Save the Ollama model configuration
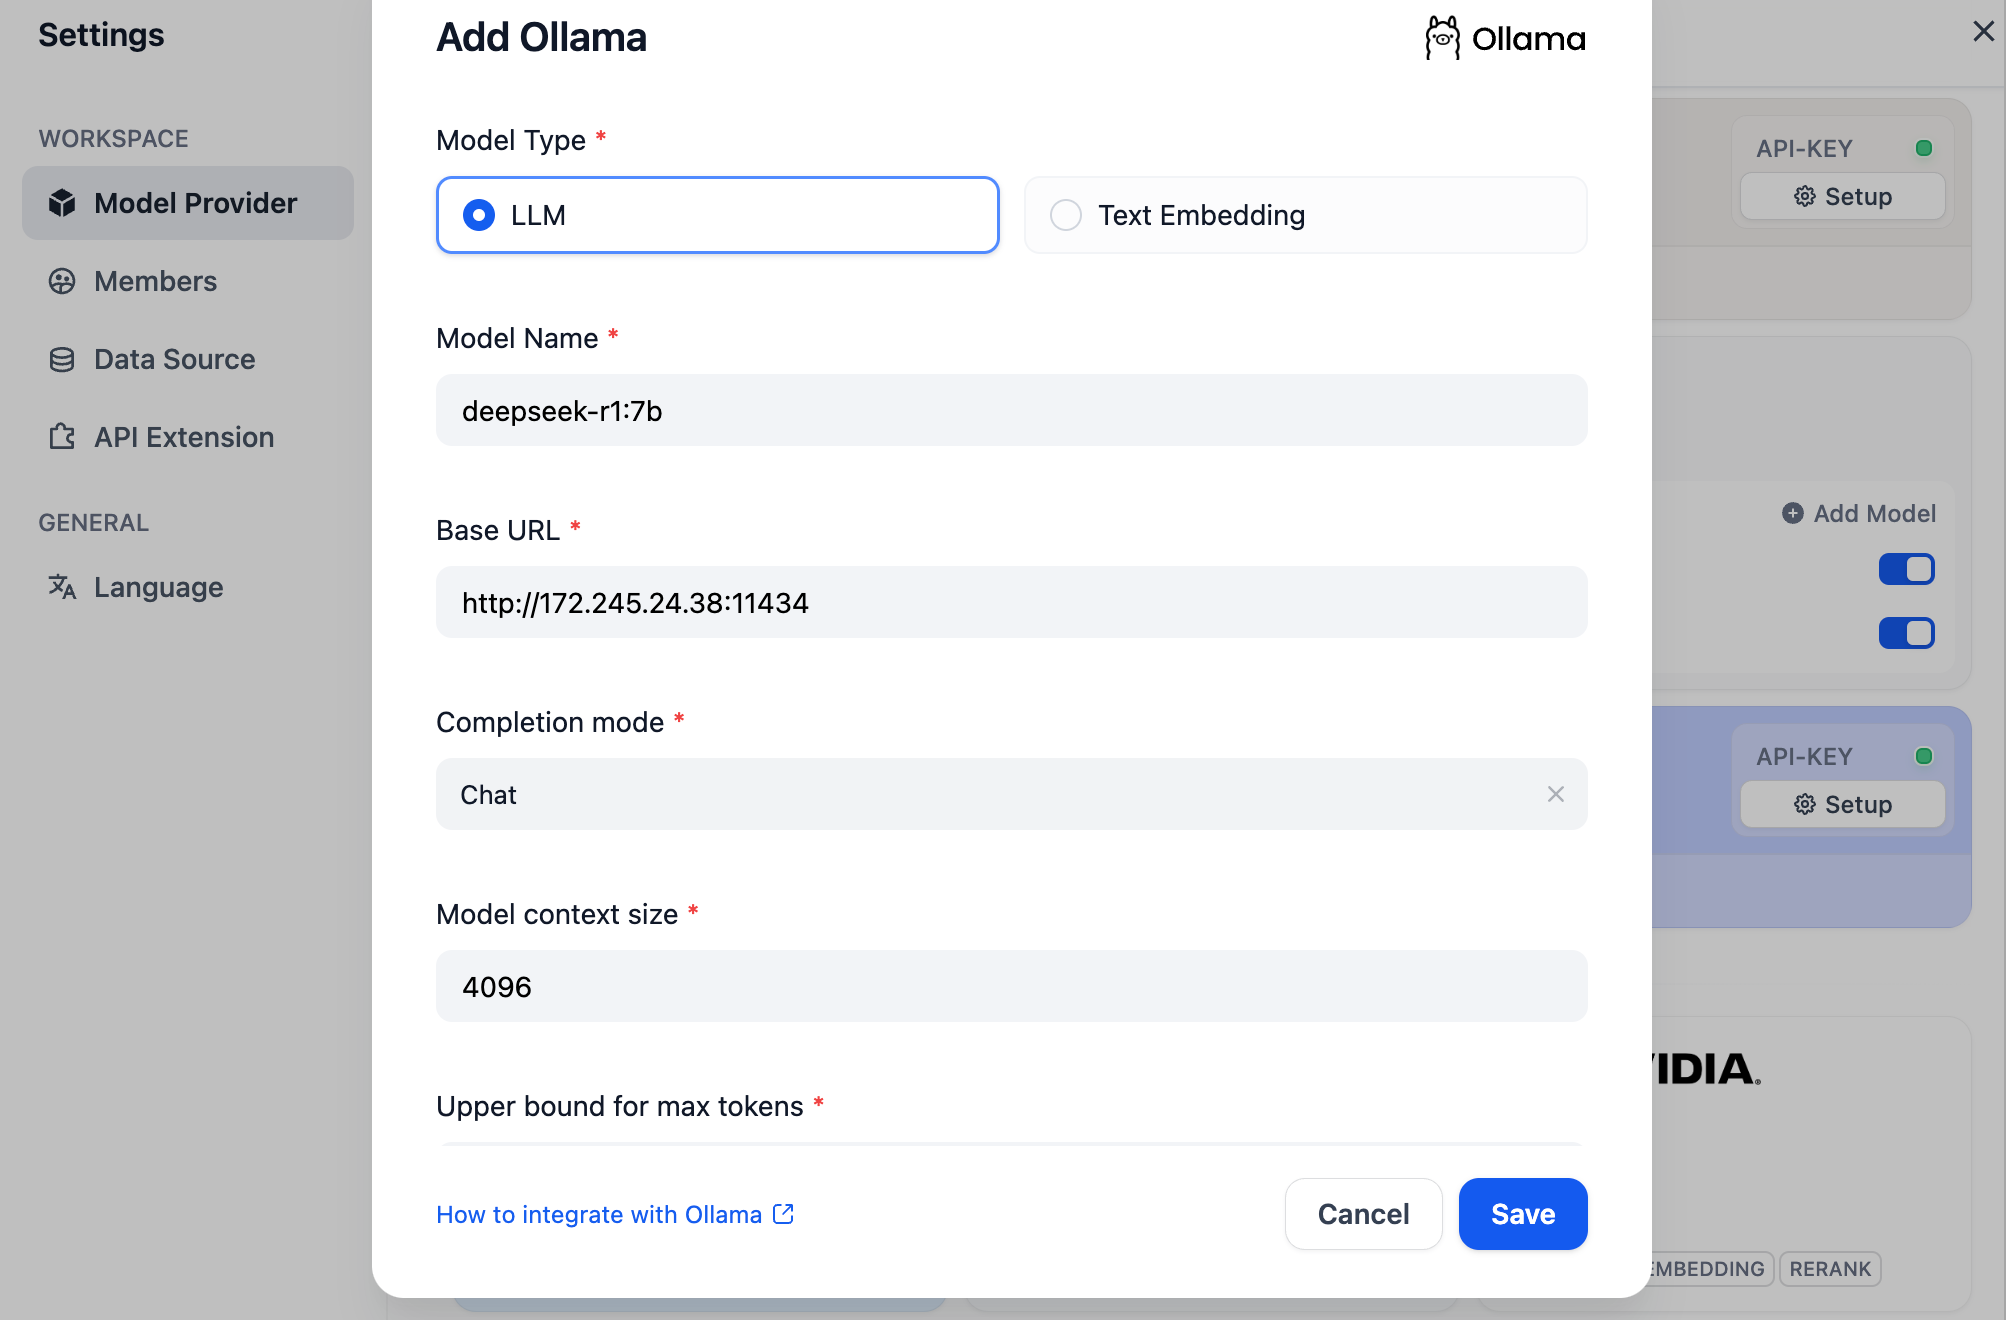The image size is (2006, 1320). [1522, 1214]
